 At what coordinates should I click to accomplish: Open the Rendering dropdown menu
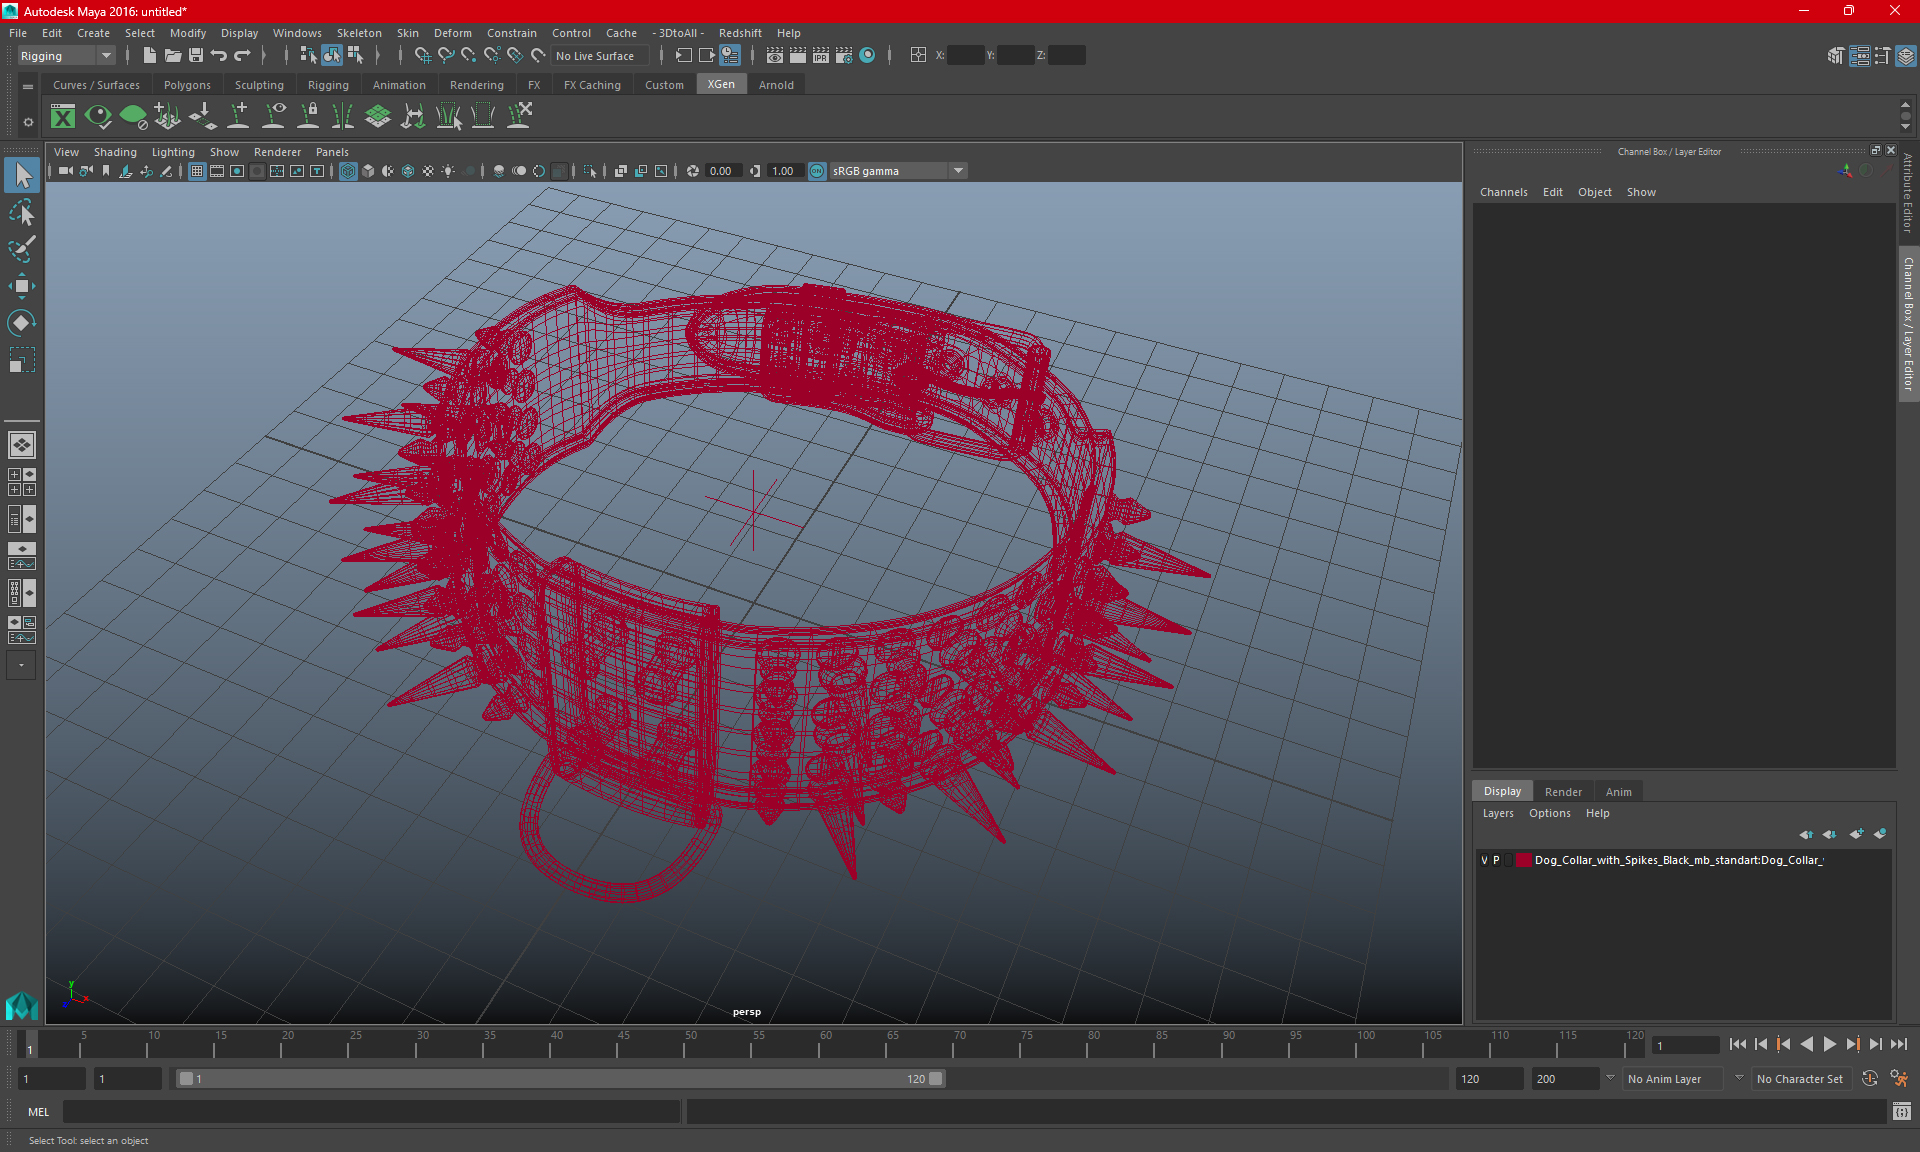(477, 85)
